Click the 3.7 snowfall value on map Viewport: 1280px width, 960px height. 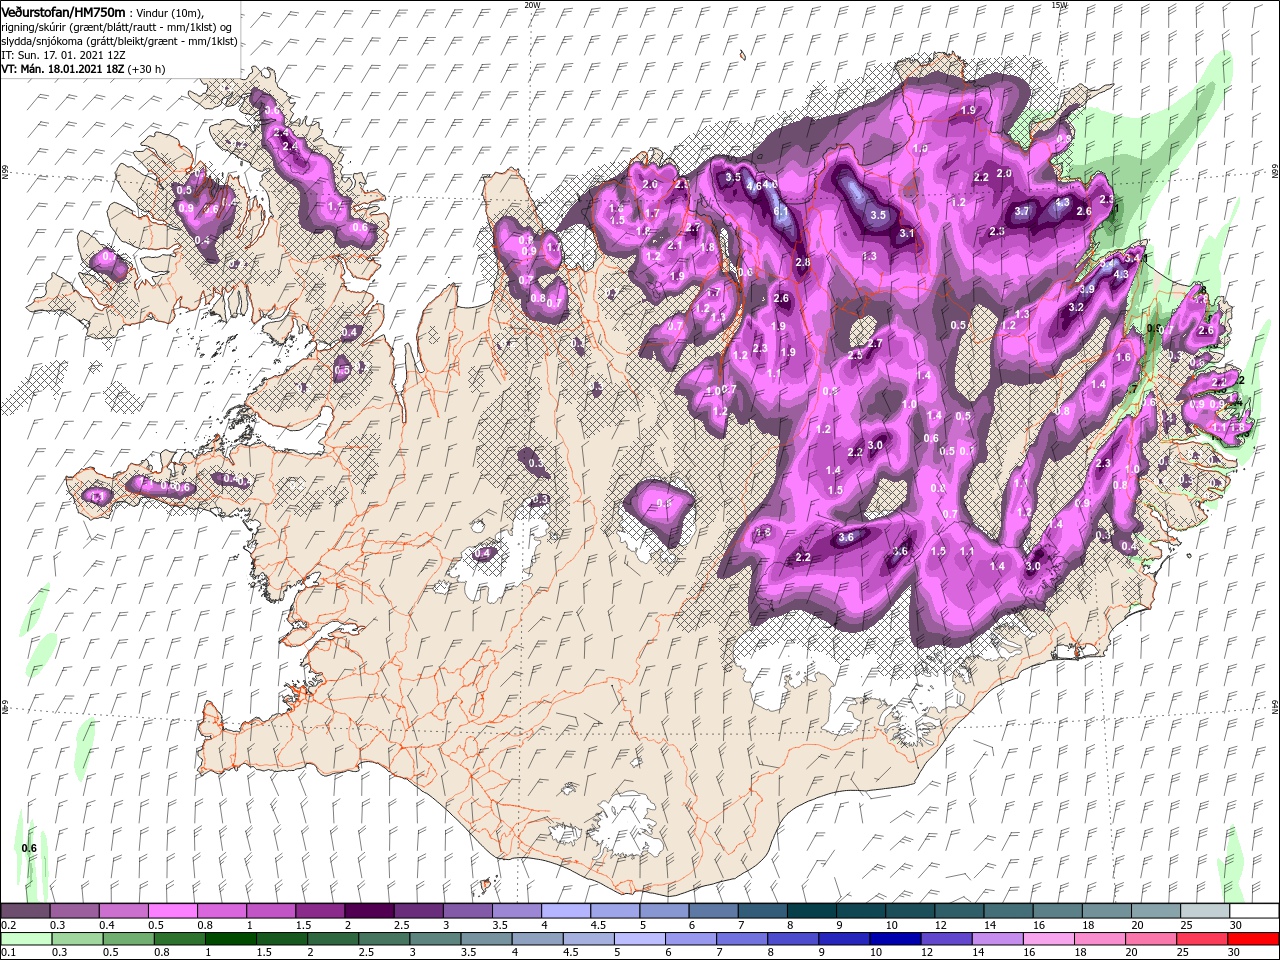click(x=1022, y=211)
